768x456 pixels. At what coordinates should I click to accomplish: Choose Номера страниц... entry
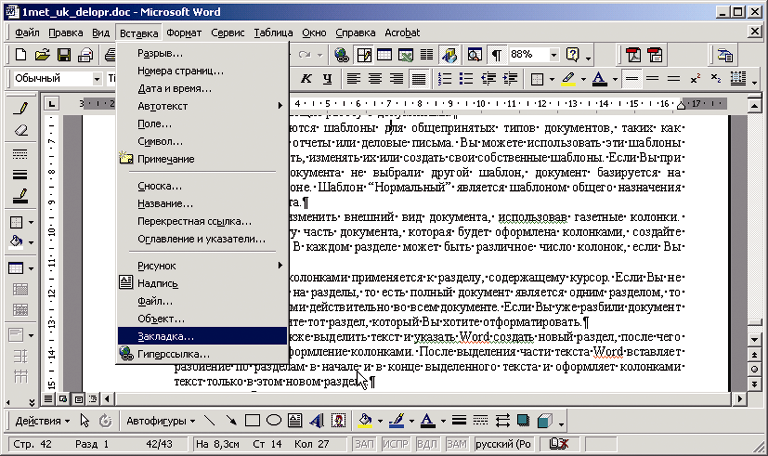coord(202,71)
